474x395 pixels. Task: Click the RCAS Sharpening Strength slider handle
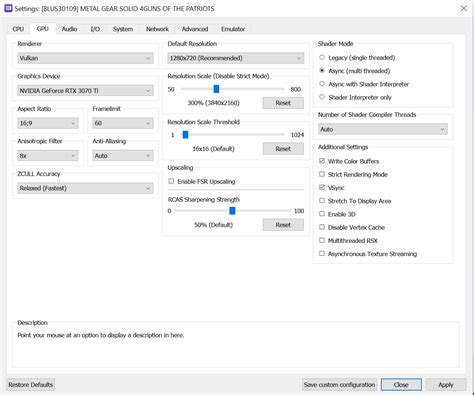[x=232, y=211]
